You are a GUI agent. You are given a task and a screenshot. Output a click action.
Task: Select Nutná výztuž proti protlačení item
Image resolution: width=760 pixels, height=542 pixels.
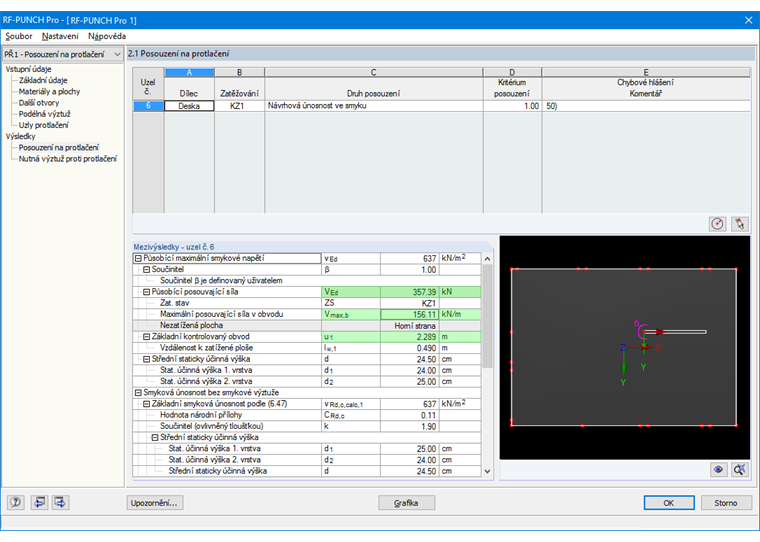pyautogui.click(x=68, y=159)
